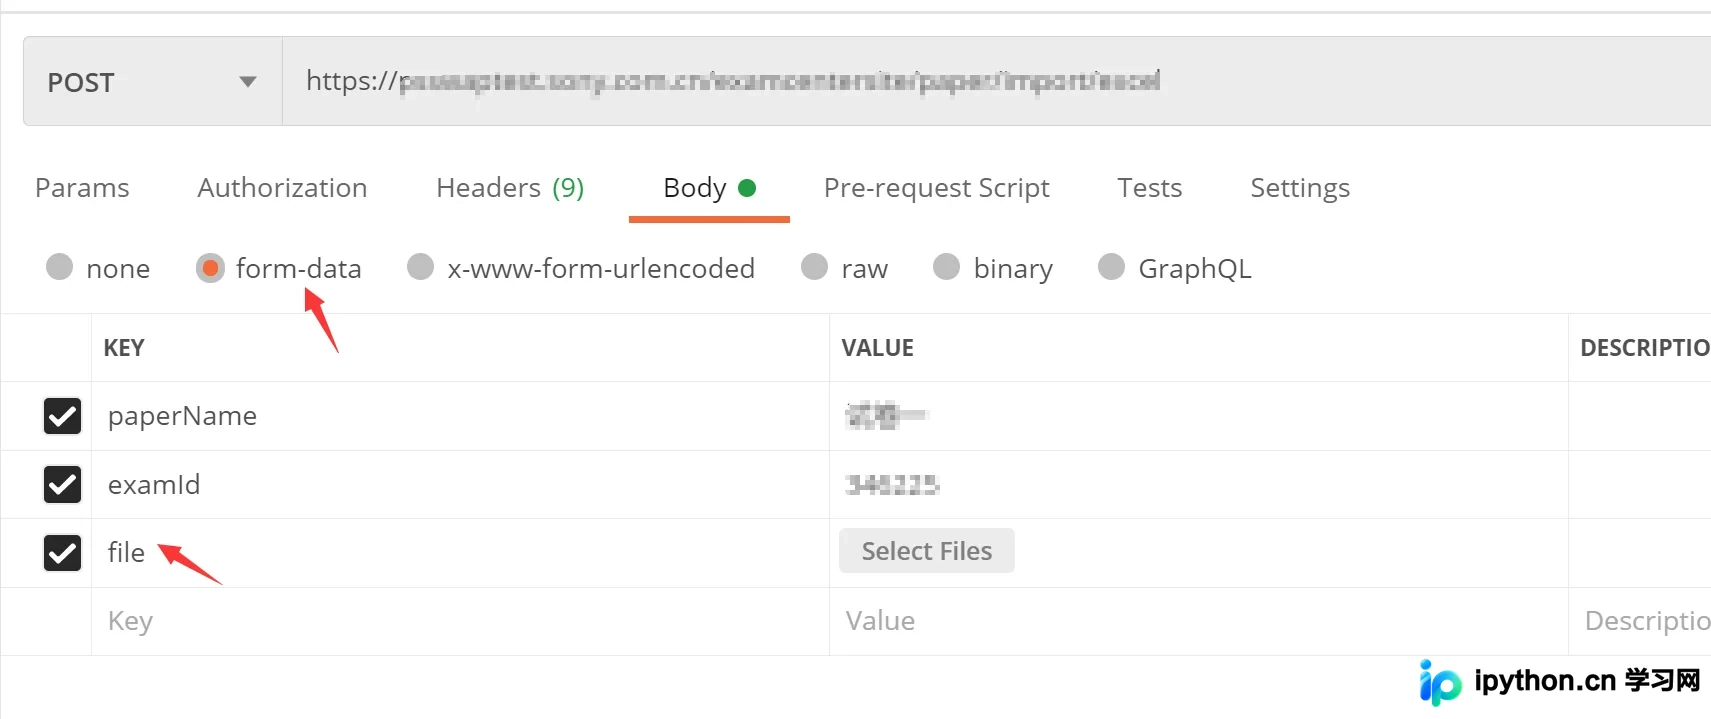Viewport: 1711px width, 719px height.
Task: Edit the examId key cell
Action: click(x=460, y=484)
